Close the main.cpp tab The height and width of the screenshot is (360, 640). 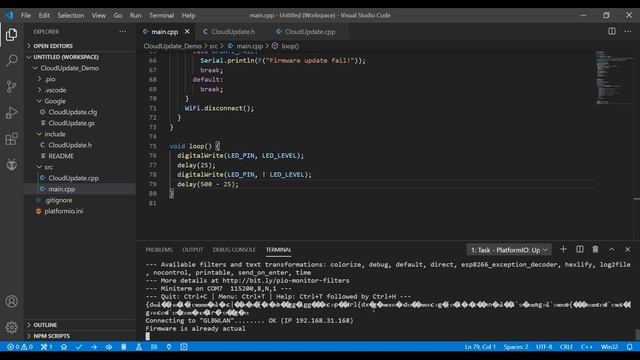[x=187, y=31]
